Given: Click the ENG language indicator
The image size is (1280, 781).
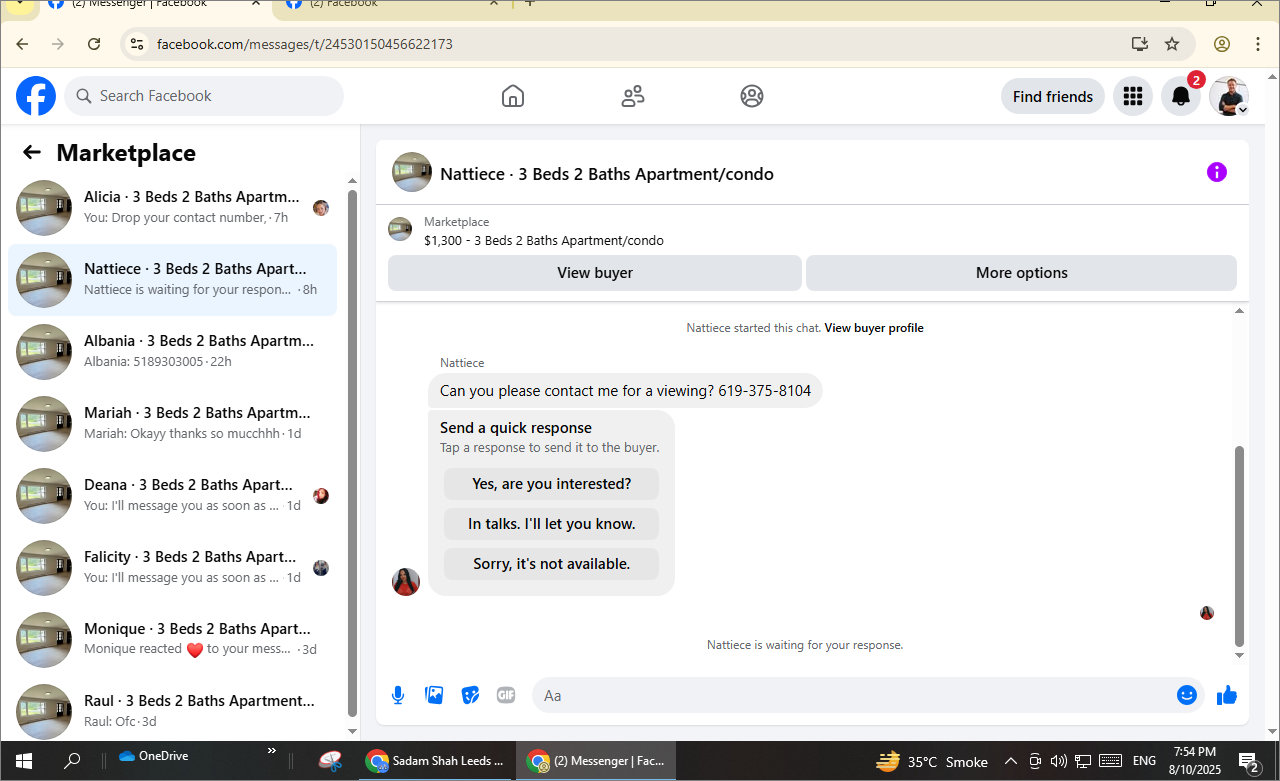Looking at the screenshot, I should click(1144, 761).
